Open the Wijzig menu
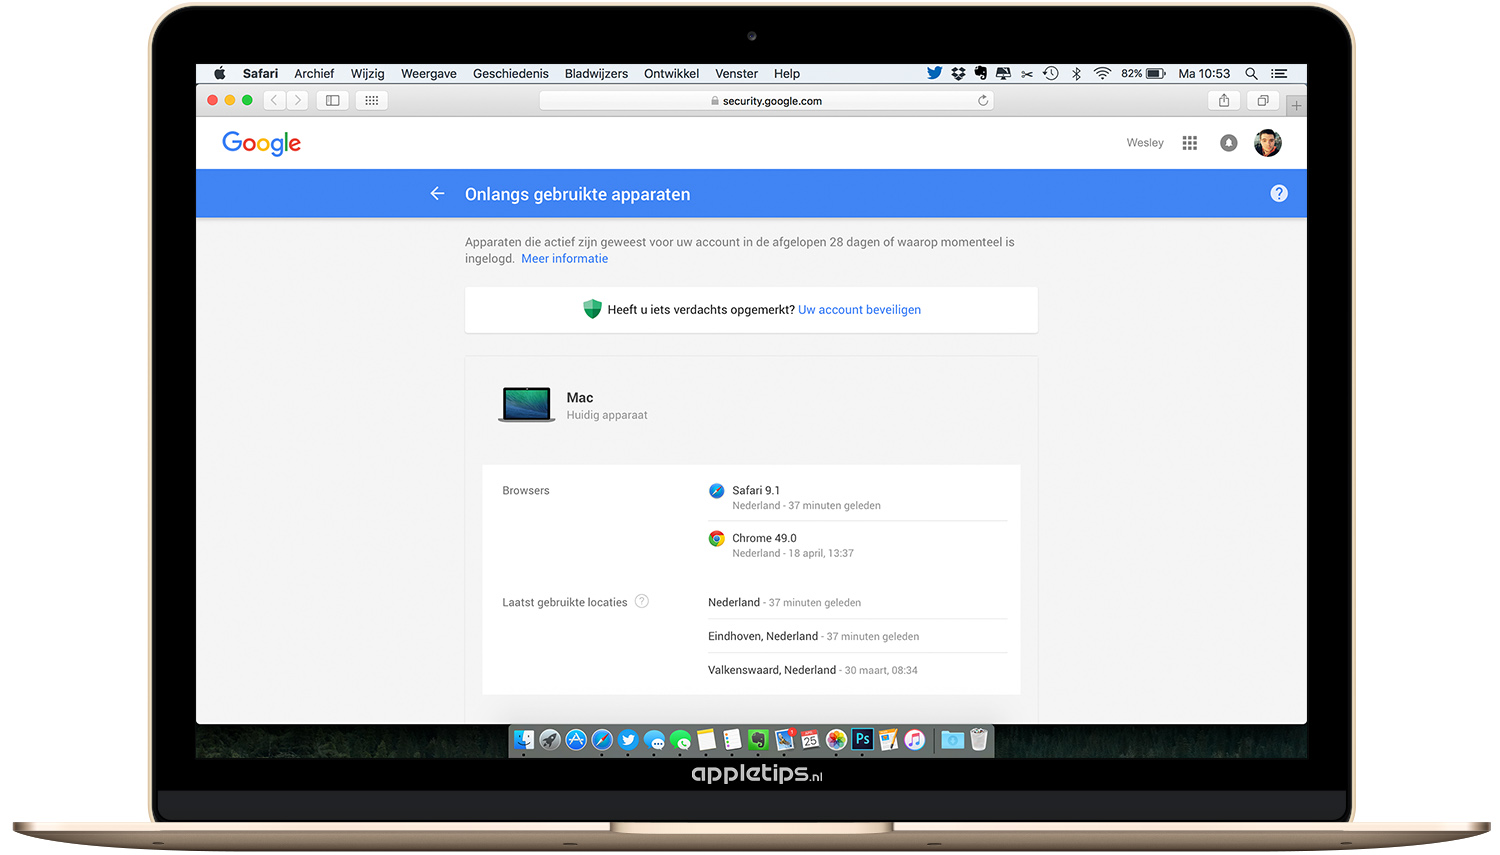This screenshot has width=1500, height=855. (367, 74)
